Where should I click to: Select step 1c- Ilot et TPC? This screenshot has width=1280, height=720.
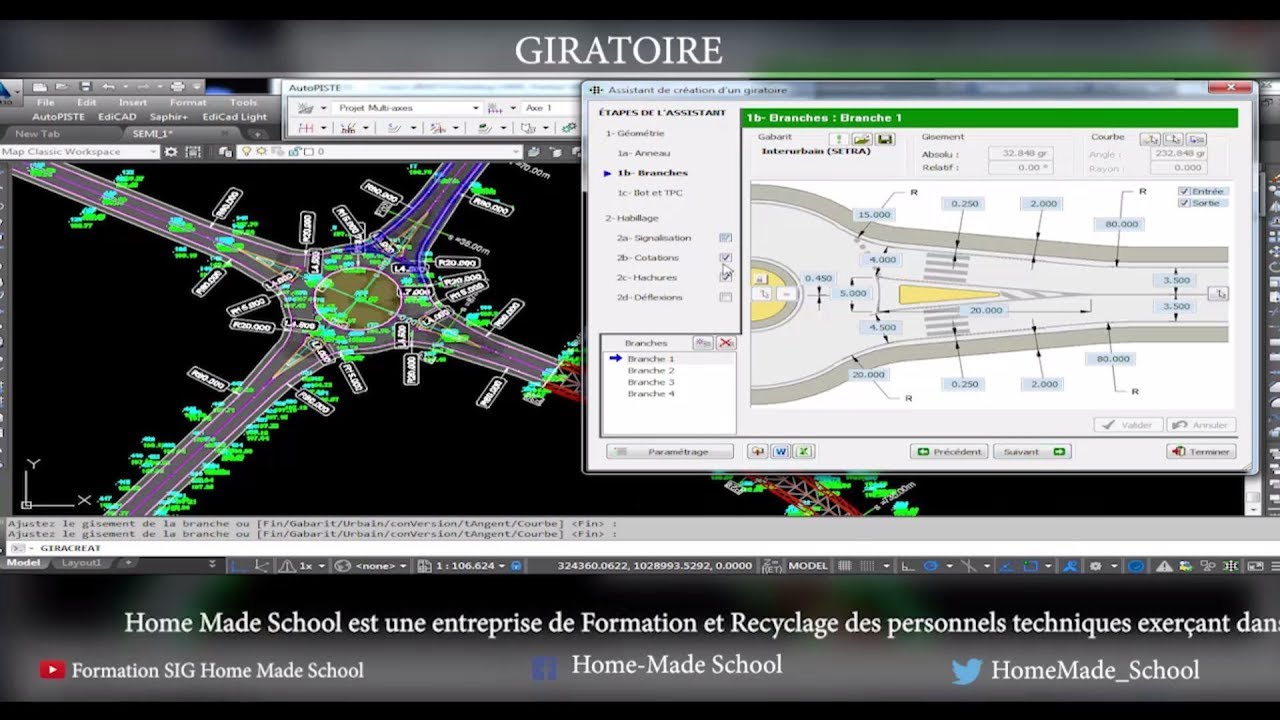click(x=650, y=192)
